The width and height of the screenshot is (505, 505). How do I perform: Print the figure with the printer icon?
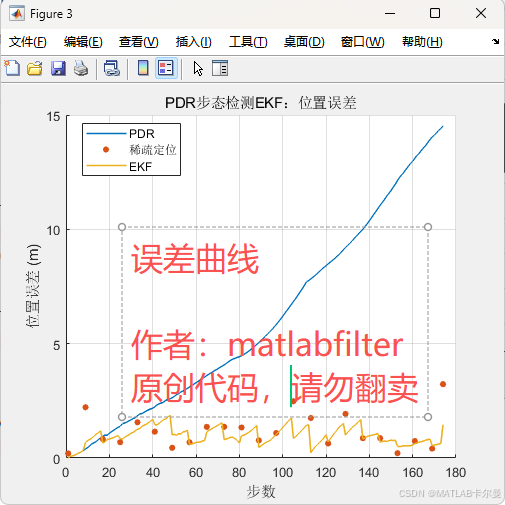pos(81,69)
